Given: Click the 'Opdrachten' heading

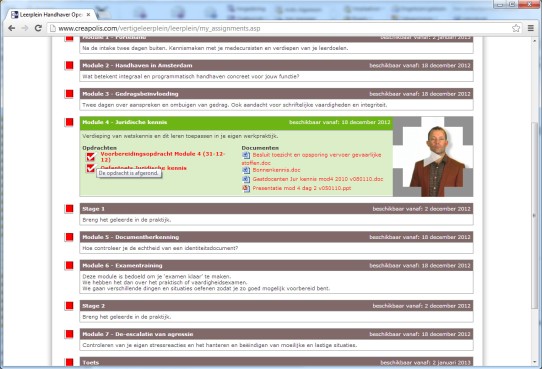Looking at the screenshot, I should (100, 148).
